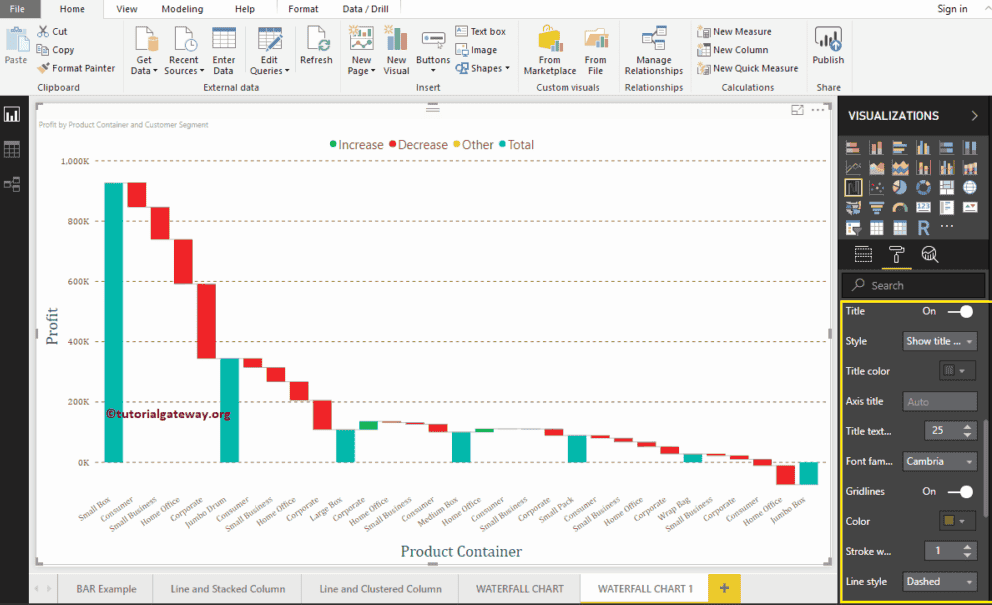This screenshot has height=605, width=992.
Task: Select the Funnel chart visualization icon
Action: [x=877, y=207]
